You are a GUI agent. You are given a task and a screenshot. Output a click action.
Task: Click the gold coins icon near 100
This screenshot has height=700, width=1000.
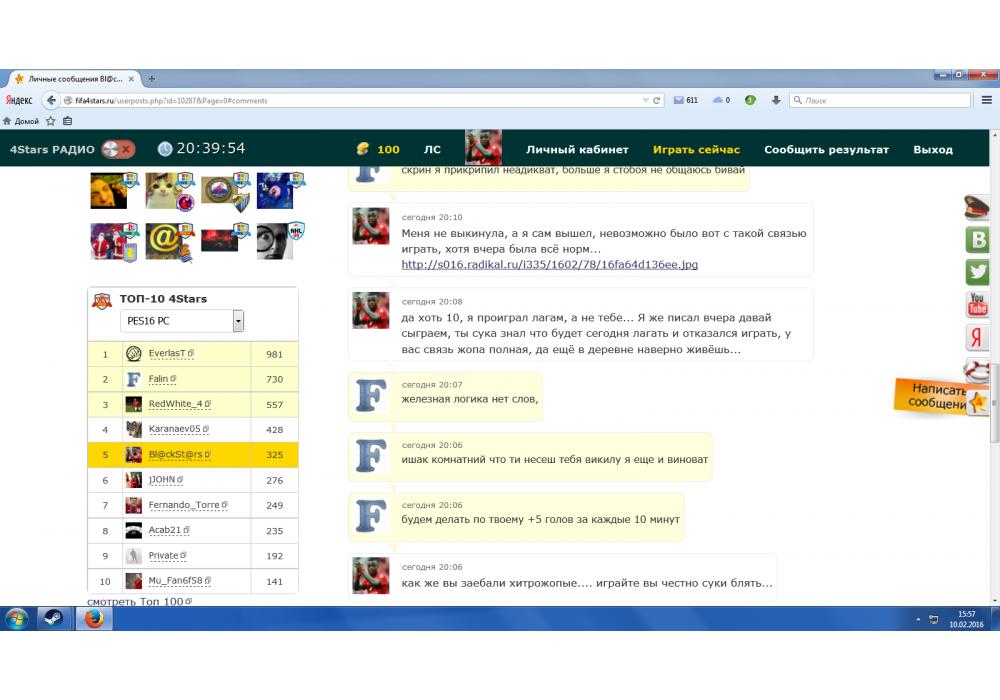(x=363, y=150)
